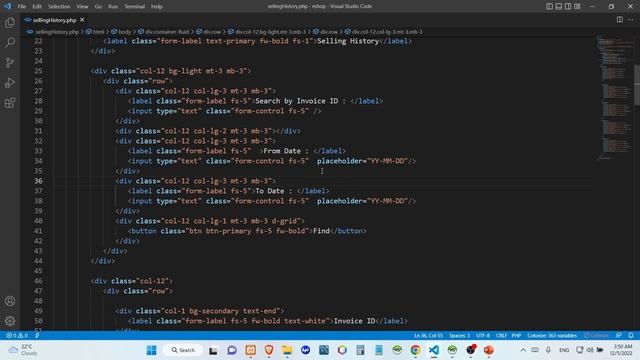
Task: Toggle the secondary side bar layout
Action: (568, 6)
